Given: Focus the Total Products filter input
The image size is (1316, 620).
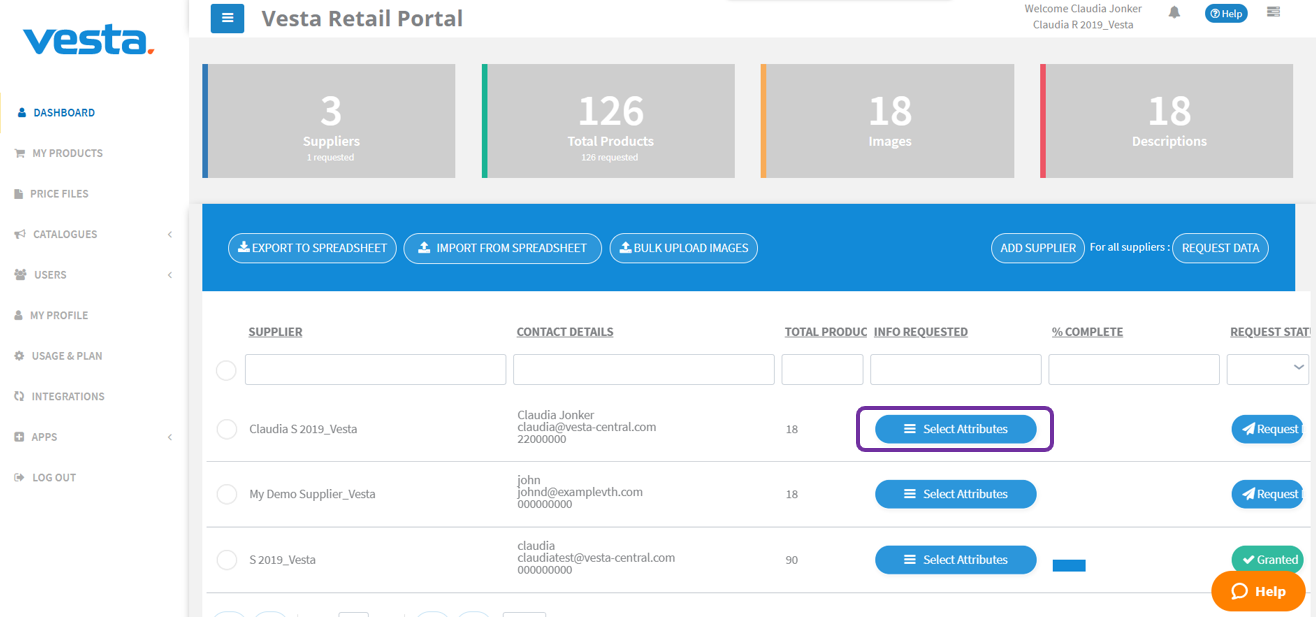Looking at the screenshot, I should [822, 369].
